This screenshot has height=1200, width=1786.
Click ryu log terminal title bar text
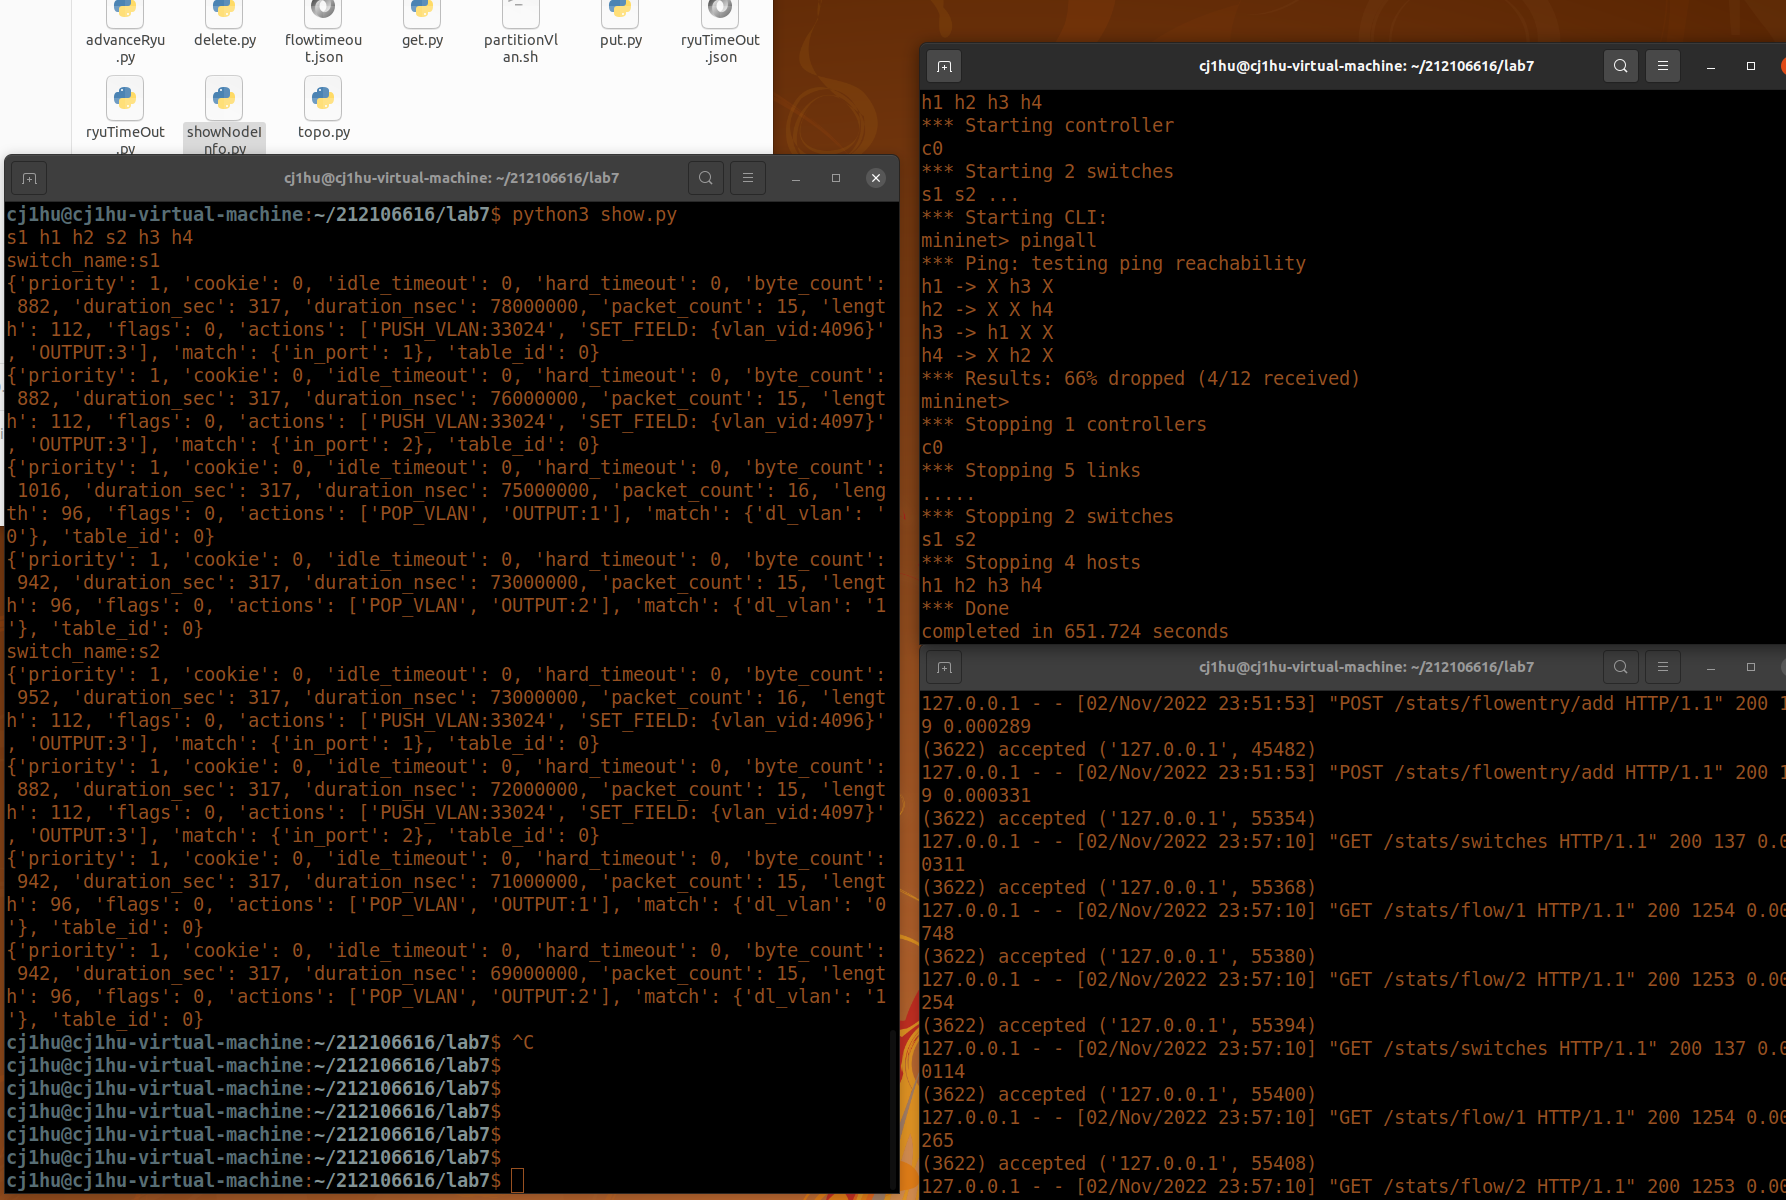(x=1366, y=667)
